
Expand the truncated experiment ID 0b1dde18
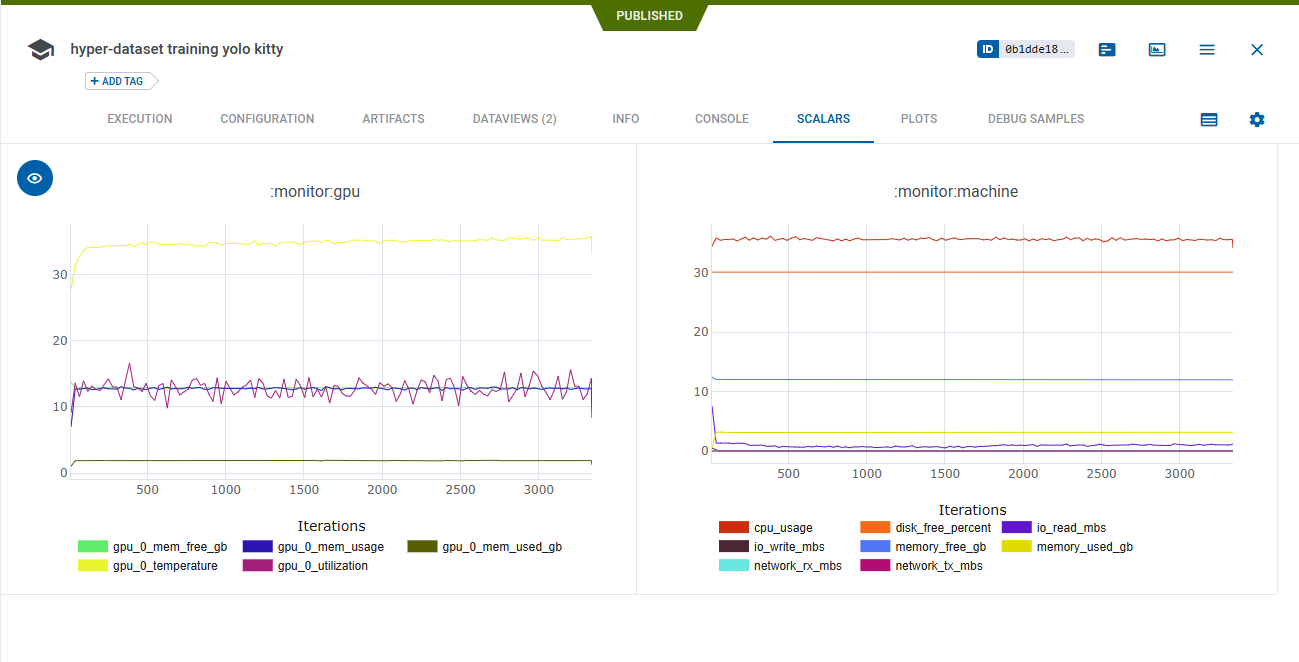pyautogui.click(x=1038, y=48)
